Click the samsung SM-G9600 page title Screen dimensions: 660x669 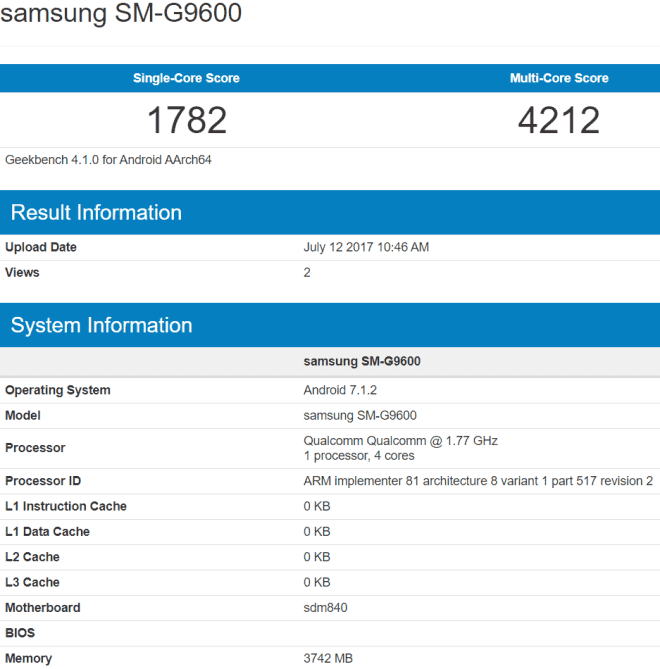click(x=121, y=15)
